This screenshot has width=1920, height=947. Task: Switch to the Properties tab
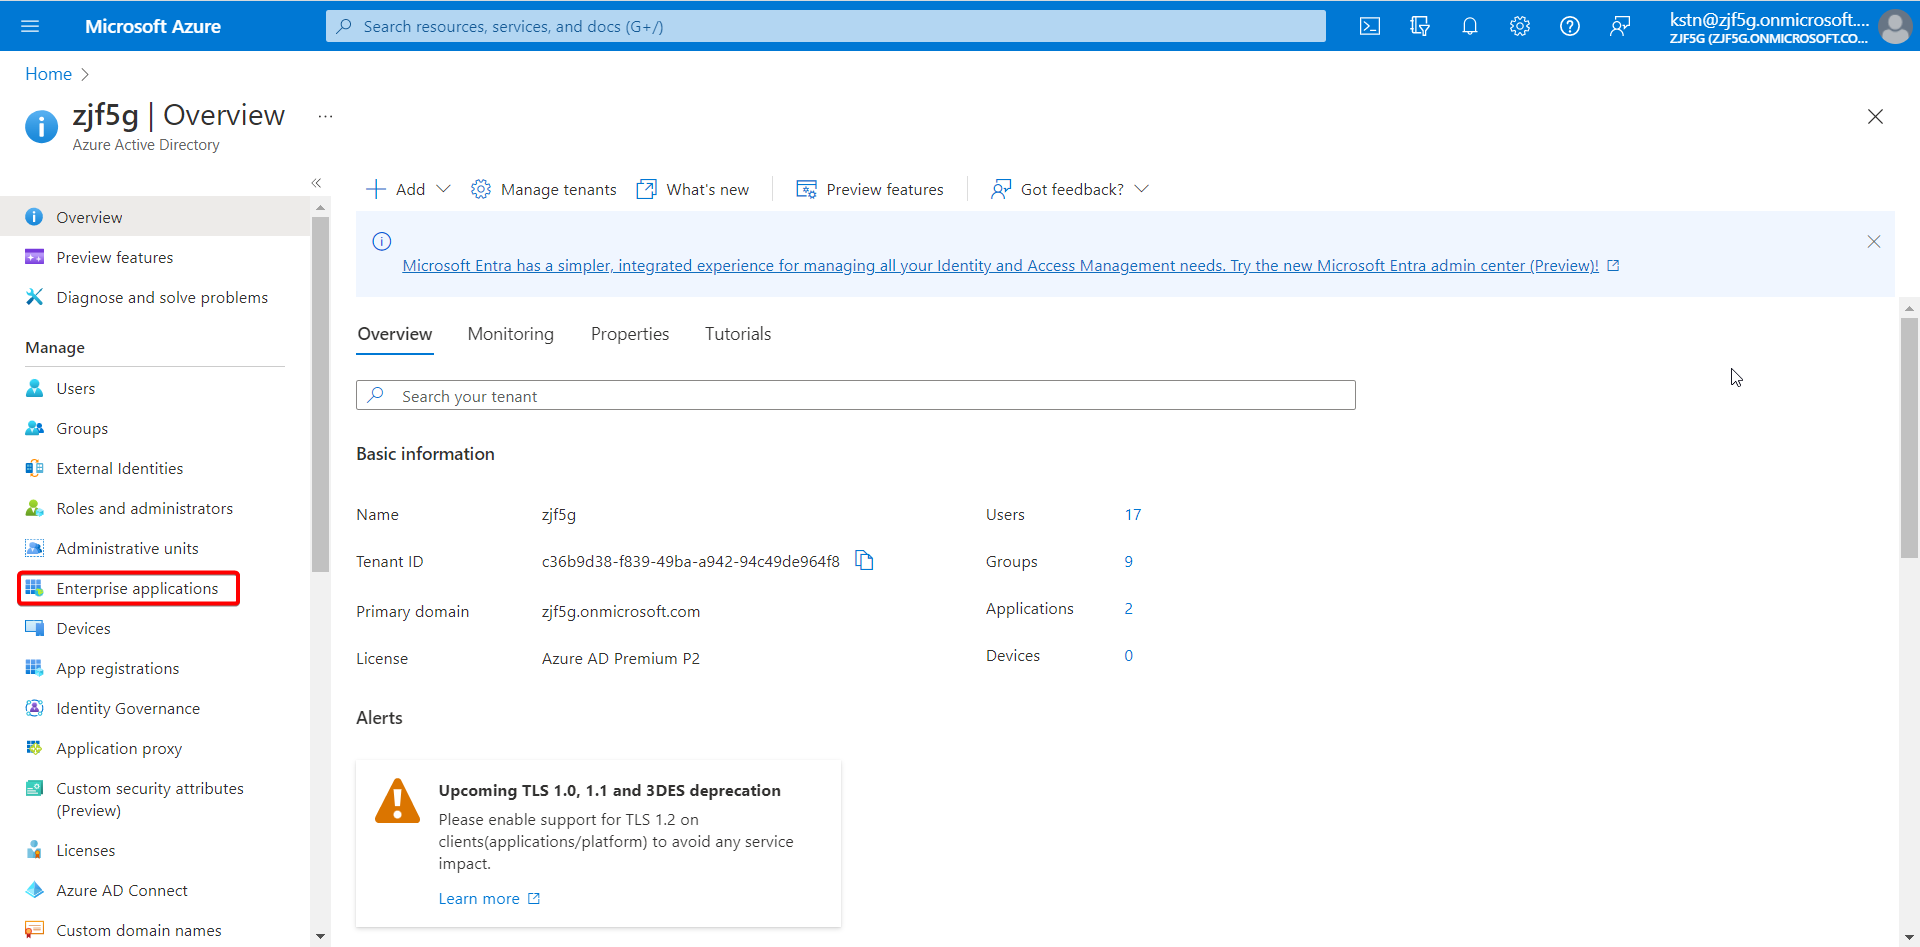(630, 334)
